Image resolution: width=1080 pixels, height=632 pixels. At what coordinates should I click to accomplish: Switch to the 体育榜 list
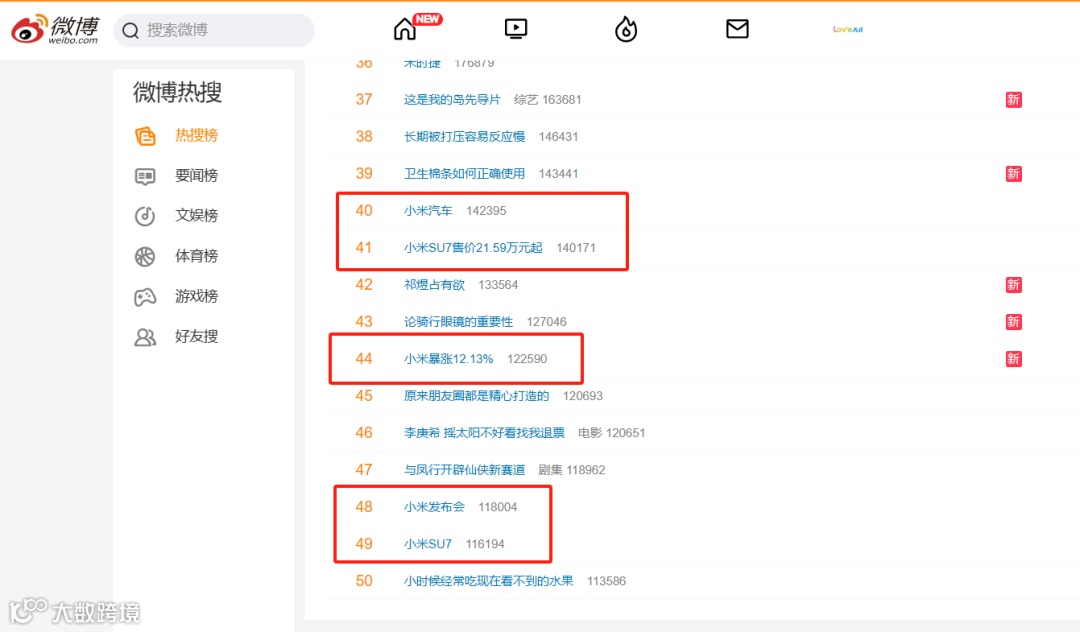tap(196, 256)
